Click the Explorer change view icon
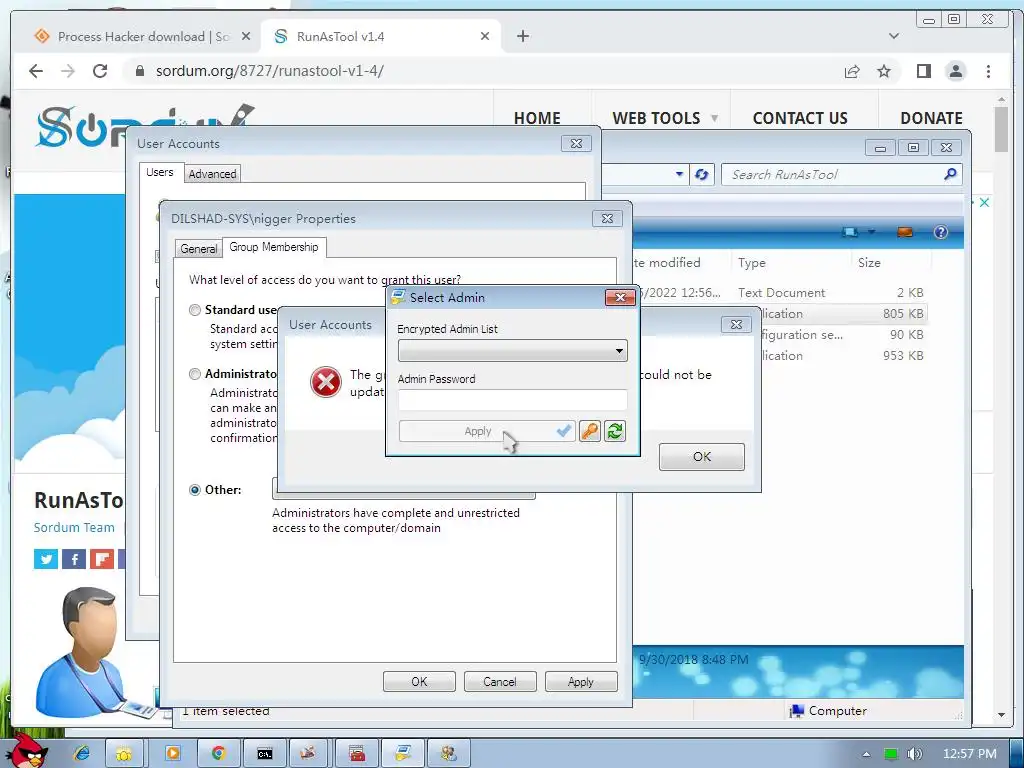 850,232
